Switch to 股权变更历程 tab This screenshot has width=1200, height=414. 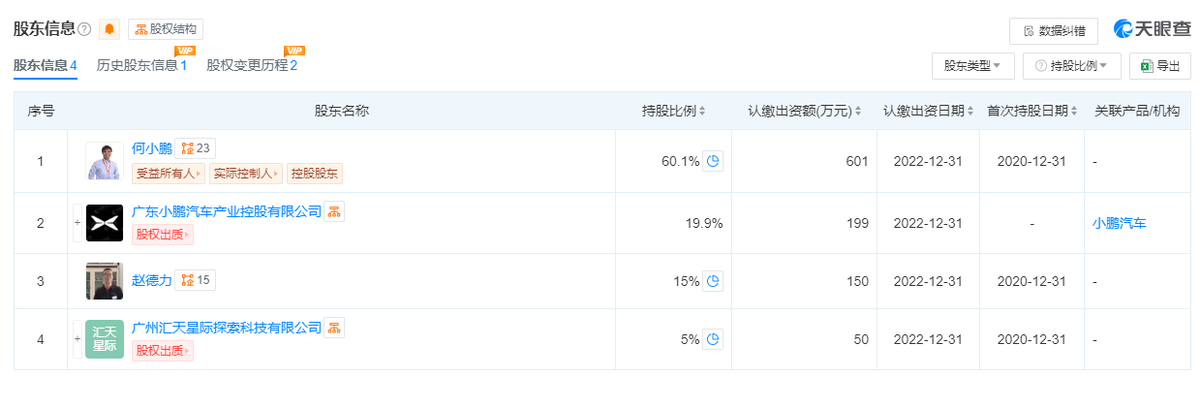coord(251,65)
